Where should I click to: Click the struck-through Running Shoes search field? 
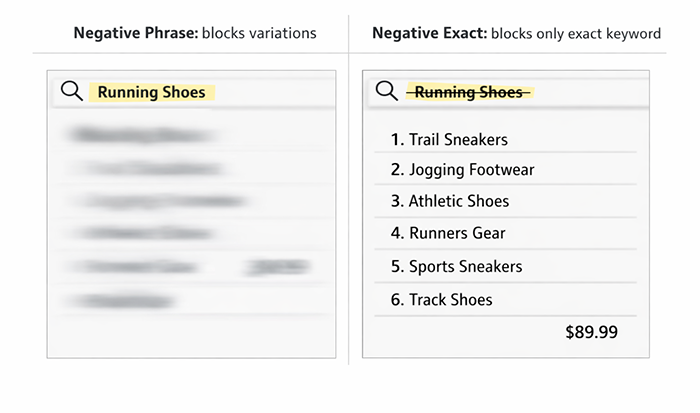[469, 92]
